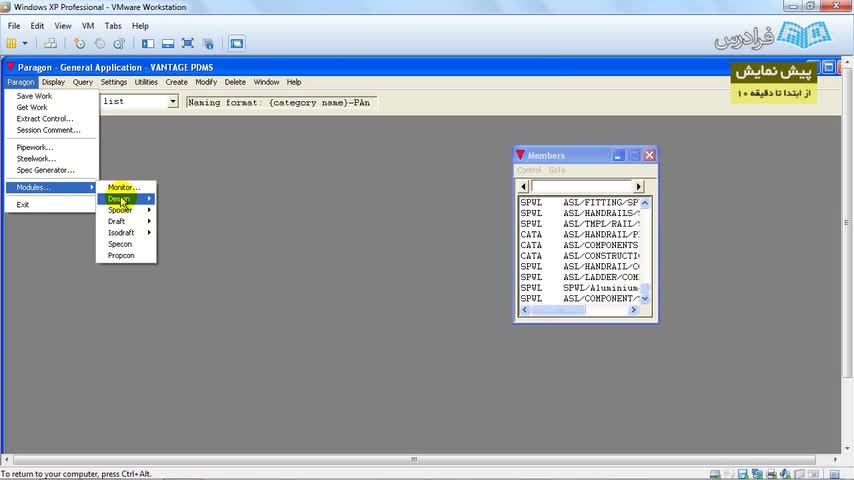Expand the Isodraft module submenu
This screenshot has width=854, height=480.
[x=126, y=233]
